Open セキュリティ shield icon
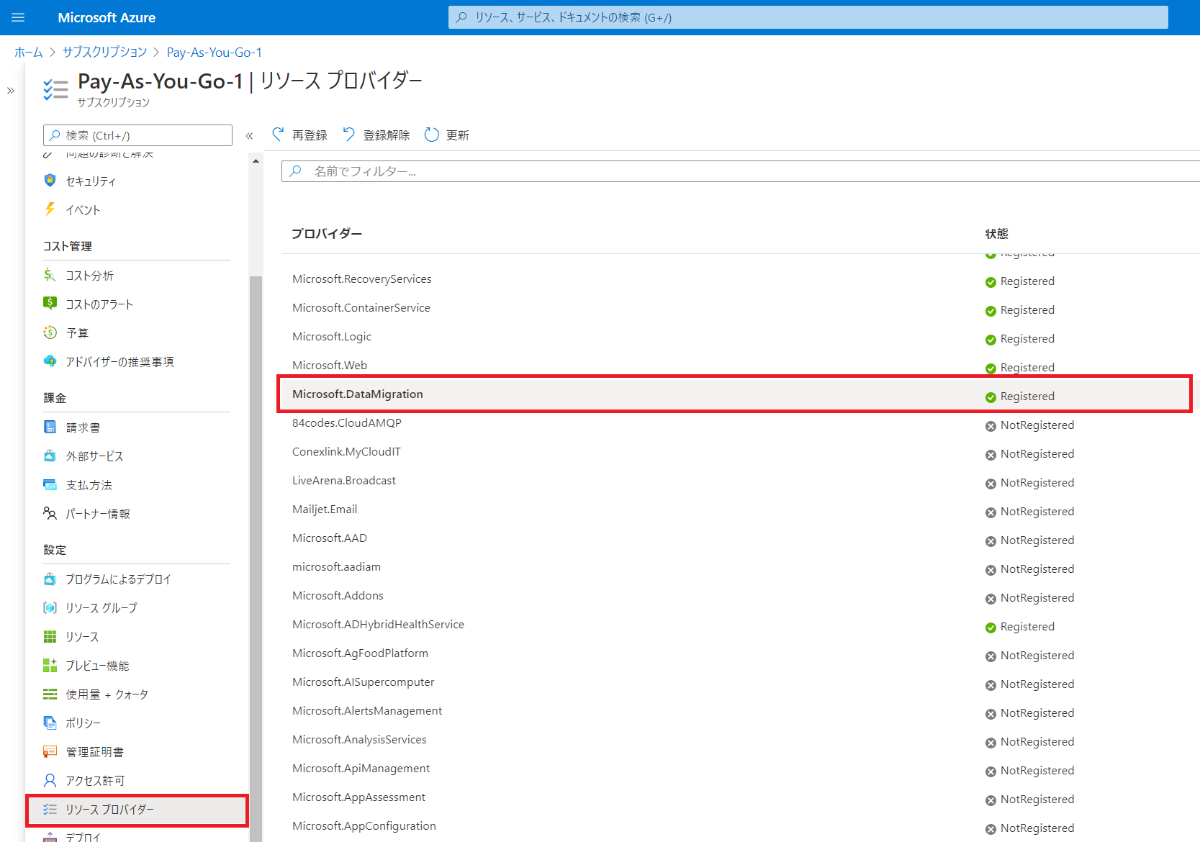Viewport: 1200px width, 842px height. [50, 181]
